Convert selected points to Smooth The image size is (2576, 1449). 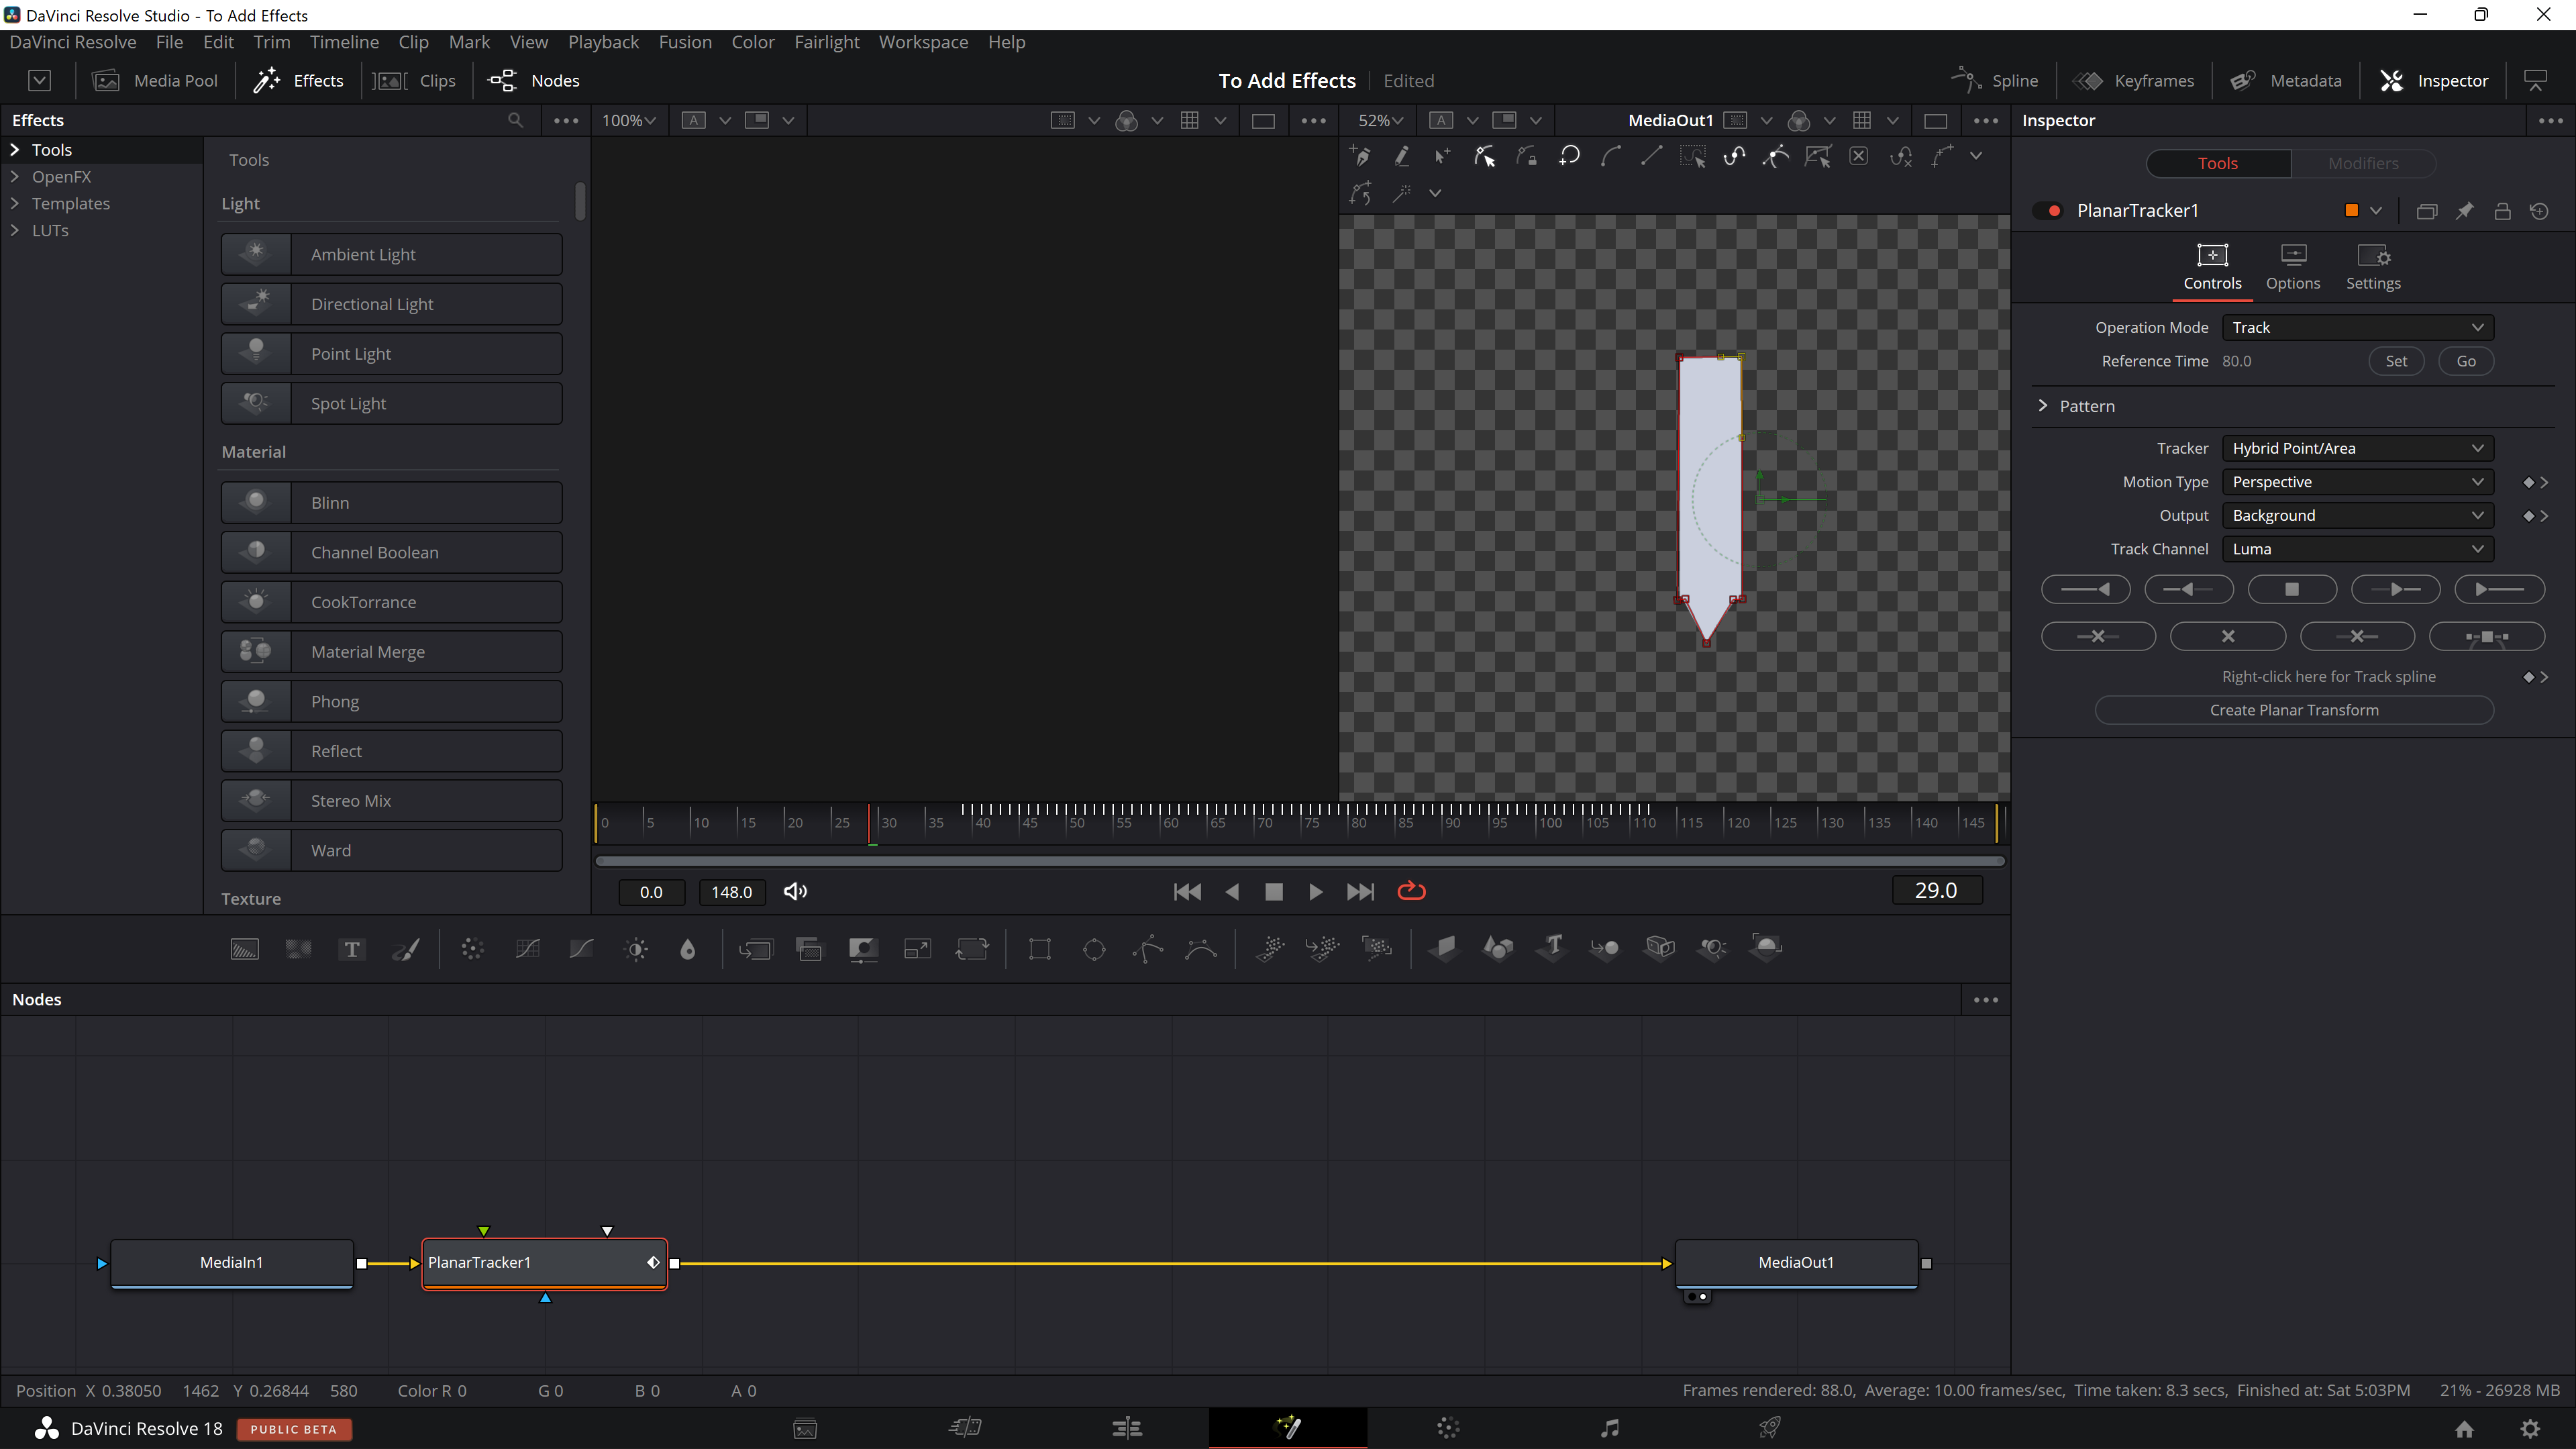tap(1611, 156)
